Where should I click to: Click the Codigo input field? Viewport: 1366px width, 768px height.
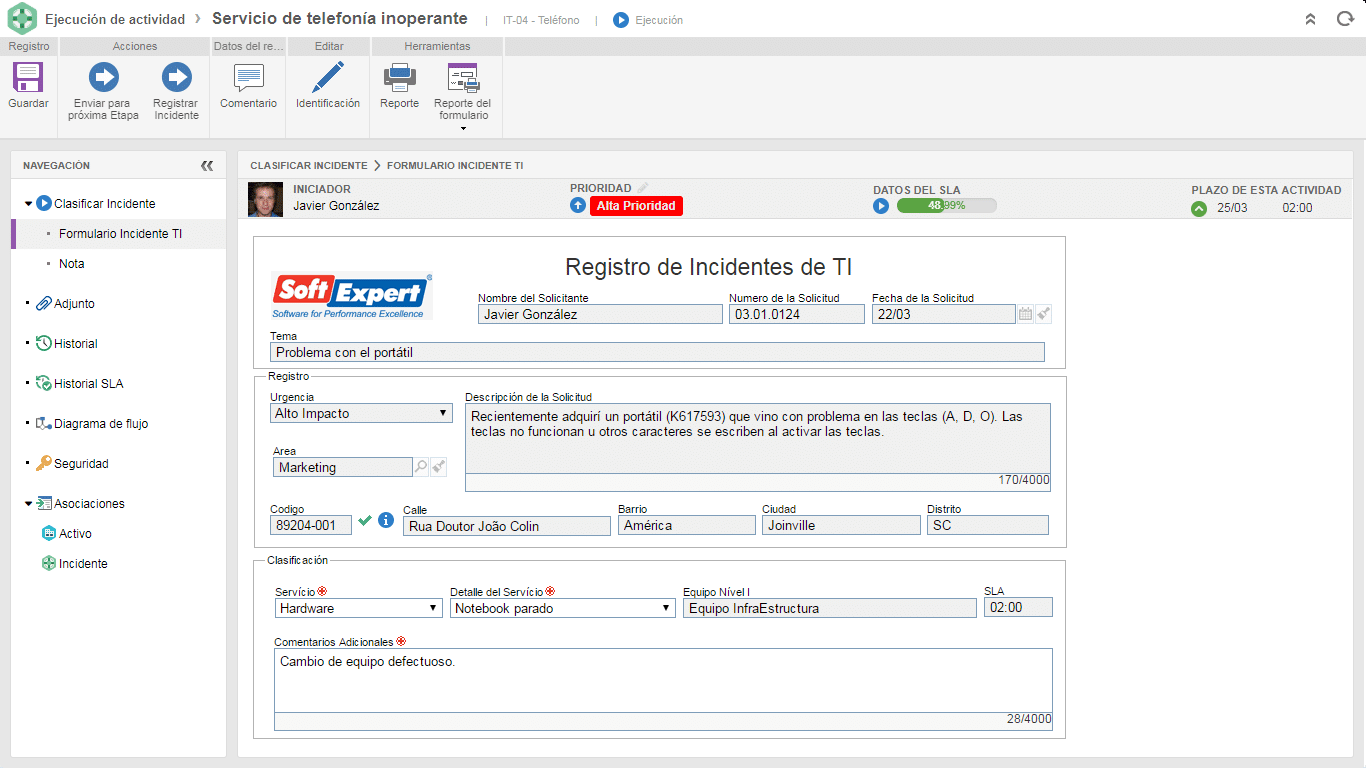311,525
